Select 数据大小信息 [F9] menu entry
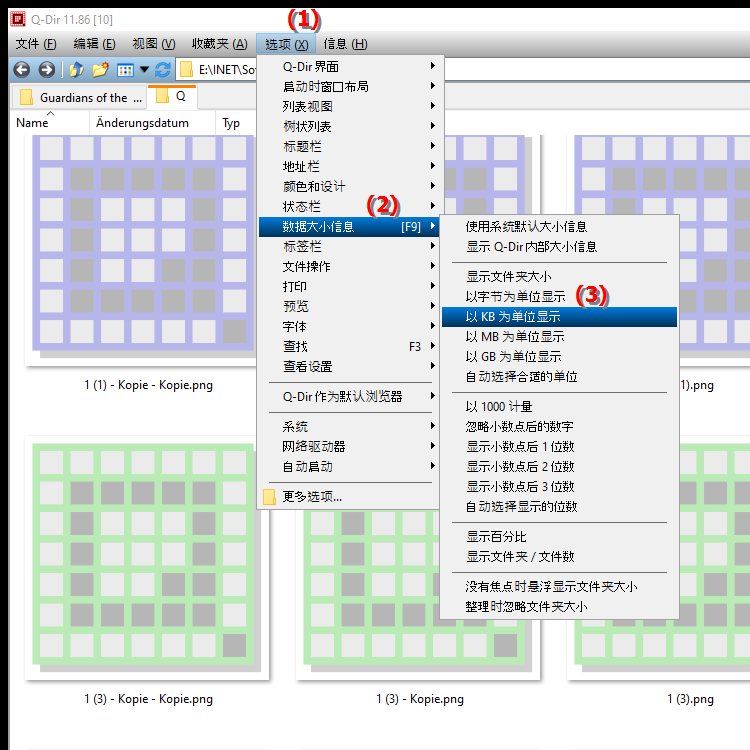The image size is (750, 750). (349, 226)
